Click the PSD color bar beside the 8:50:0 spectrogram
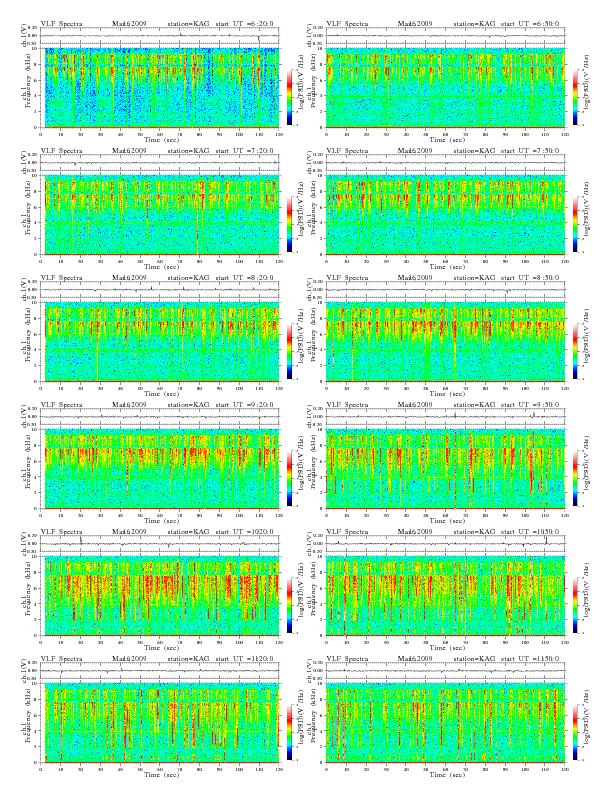Image resolution: width=612 pixels, height=792 pixels. pyautogui.click(x=576, y=351)
